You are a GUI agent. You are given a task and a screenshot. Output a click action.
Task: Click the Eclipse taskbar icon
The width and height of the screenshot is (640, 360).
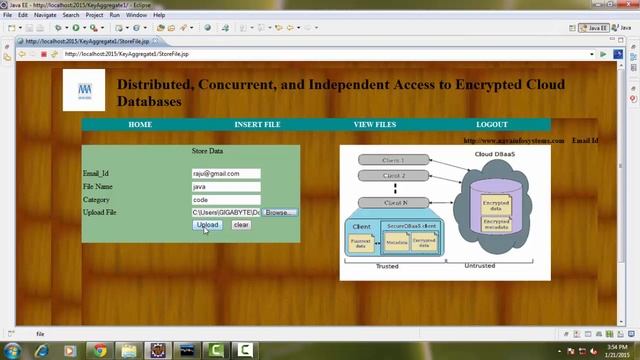click(x=158, y=351)
